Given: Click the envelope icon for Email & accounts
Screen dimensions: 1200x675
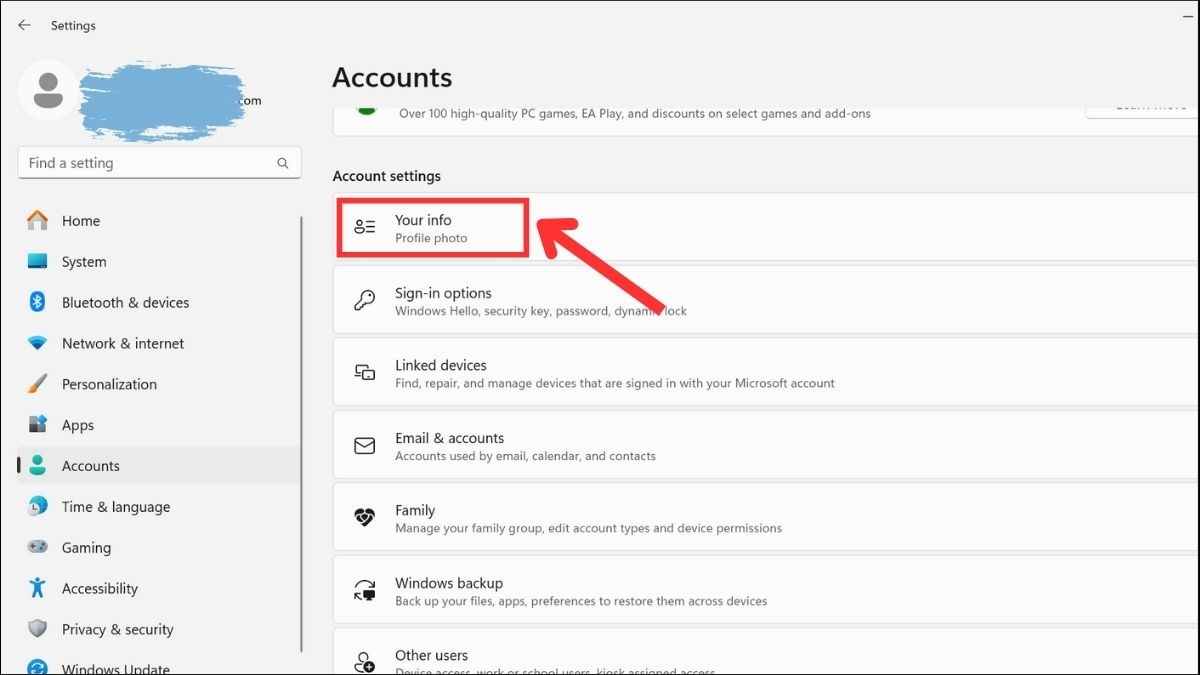Looking at the screenshot, I should (365, 445).
